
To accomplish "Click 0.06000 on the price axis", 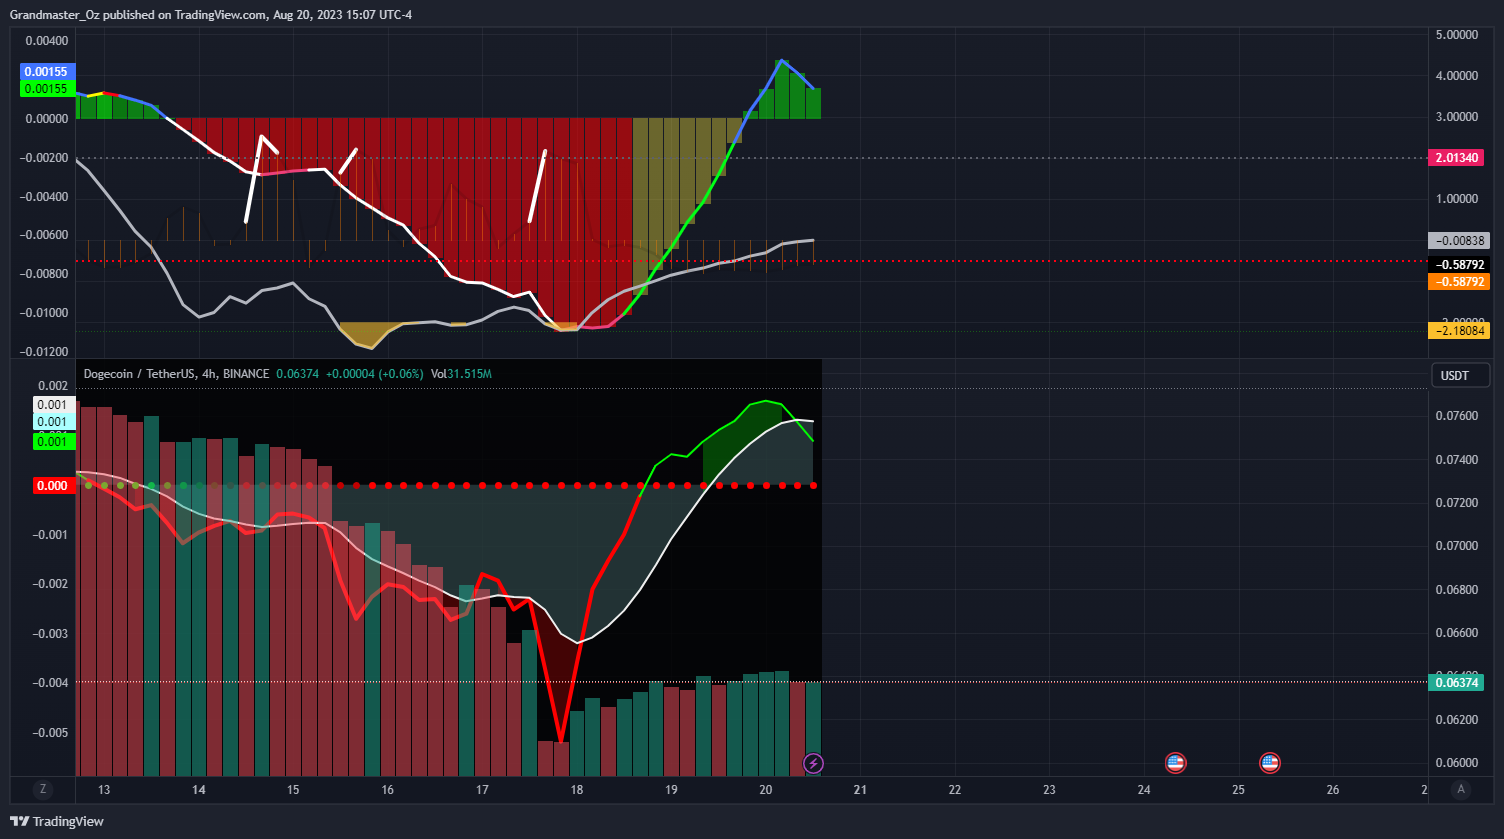I will [x=1456, y=763].
